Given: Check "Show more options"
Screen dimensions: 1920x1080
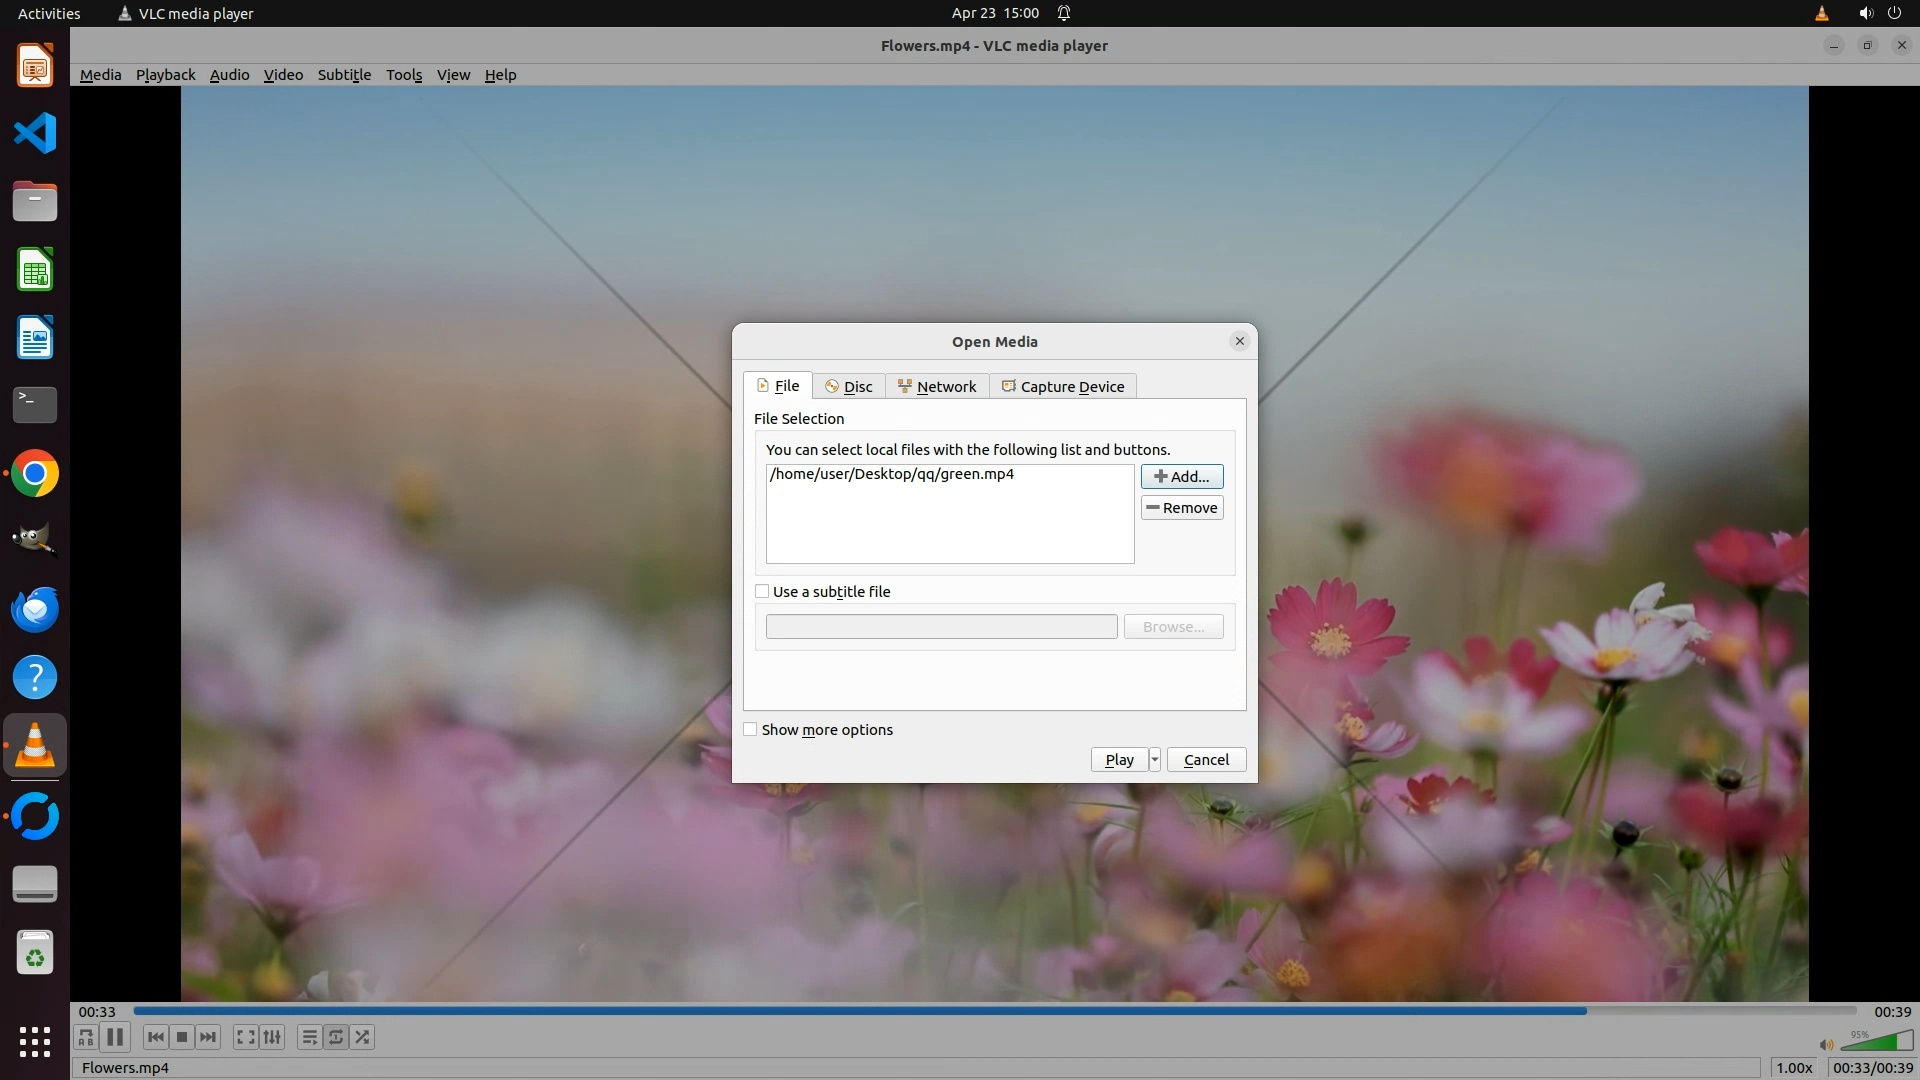Looking at the screenshot, I should click(x=750, y=730).
